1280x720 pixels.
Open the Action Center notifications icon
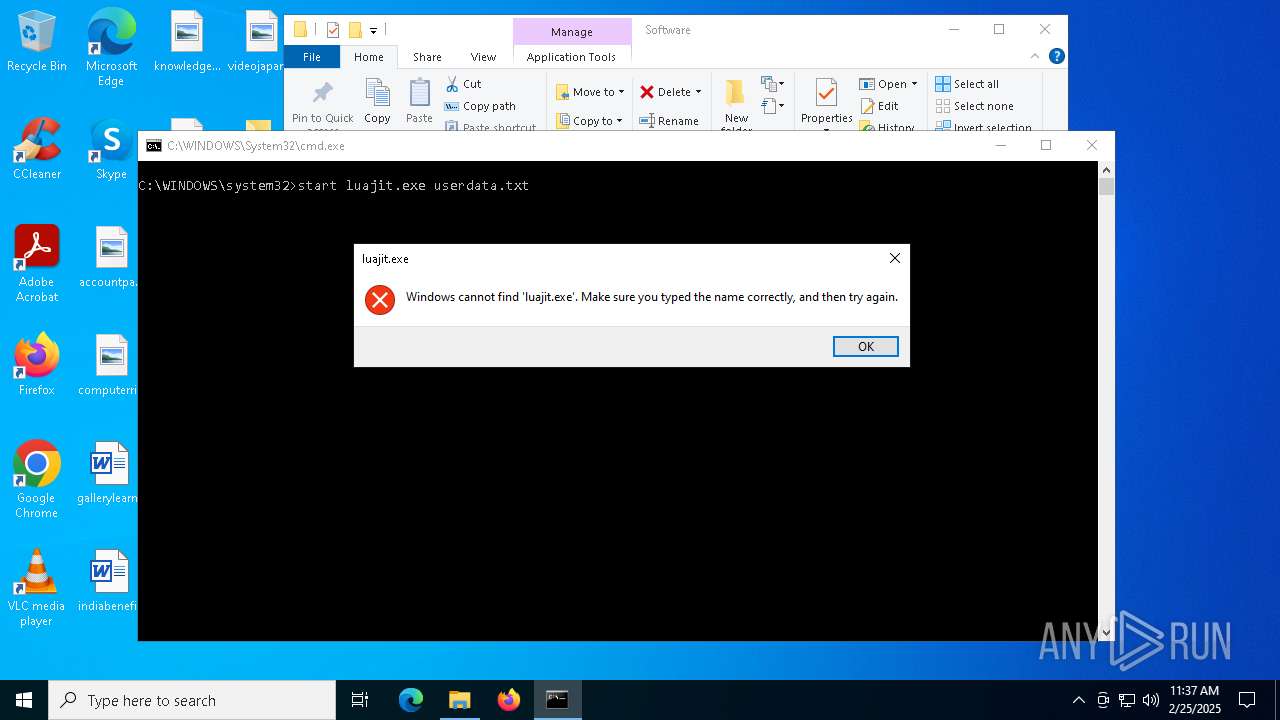pos(1247,700)
